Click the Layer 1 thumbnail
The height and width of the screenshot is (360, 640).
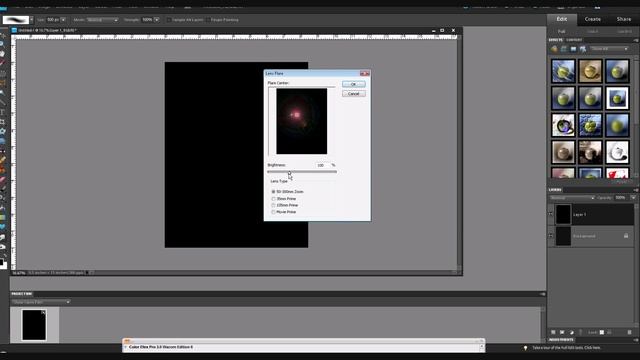[x=563, y=214]
